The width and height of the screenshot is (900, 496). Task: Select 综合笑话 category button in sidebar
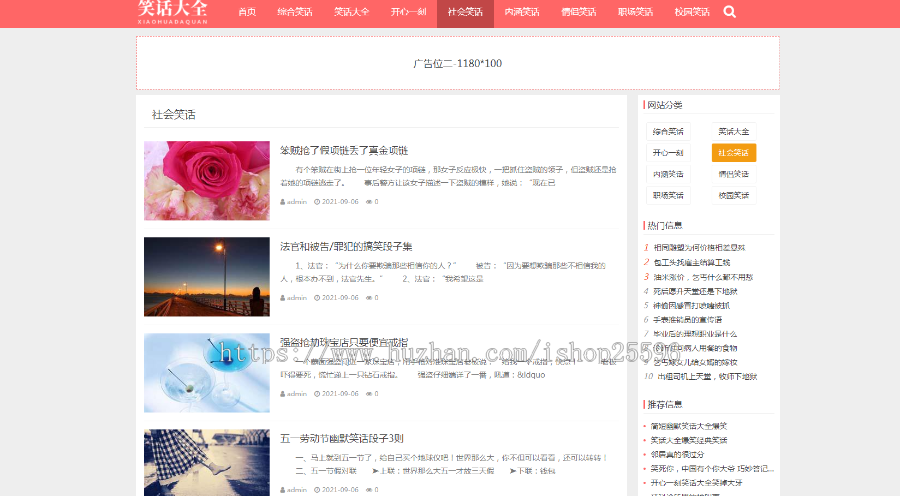click(x=668, y=131)
